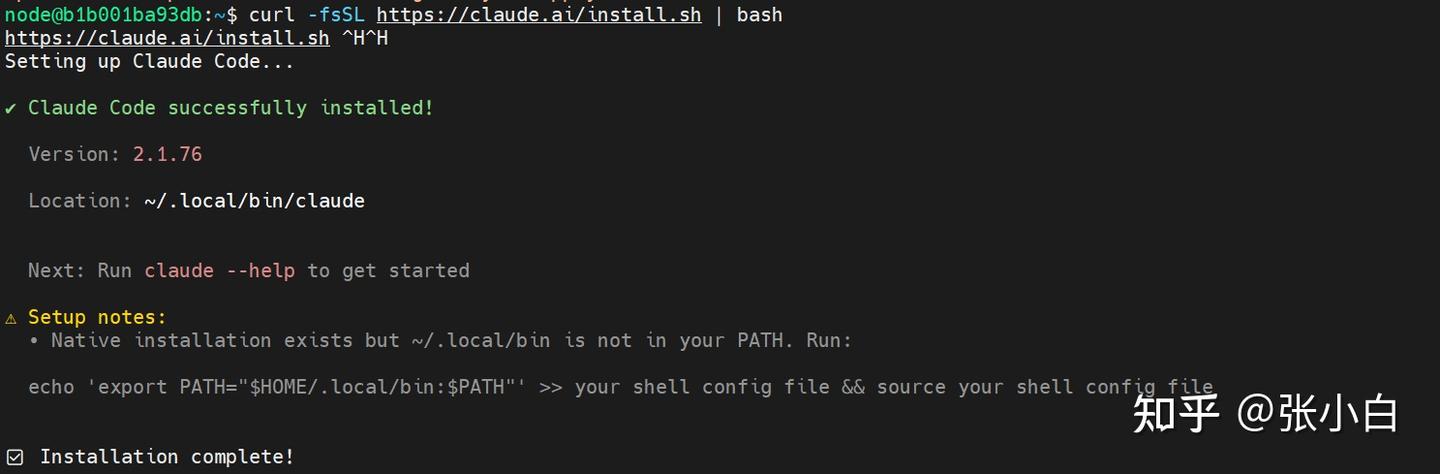1440x474 pixels.
Task: Click the 'bash' word after the pipe
Action: pyautogui.click(x=759, y=15)
